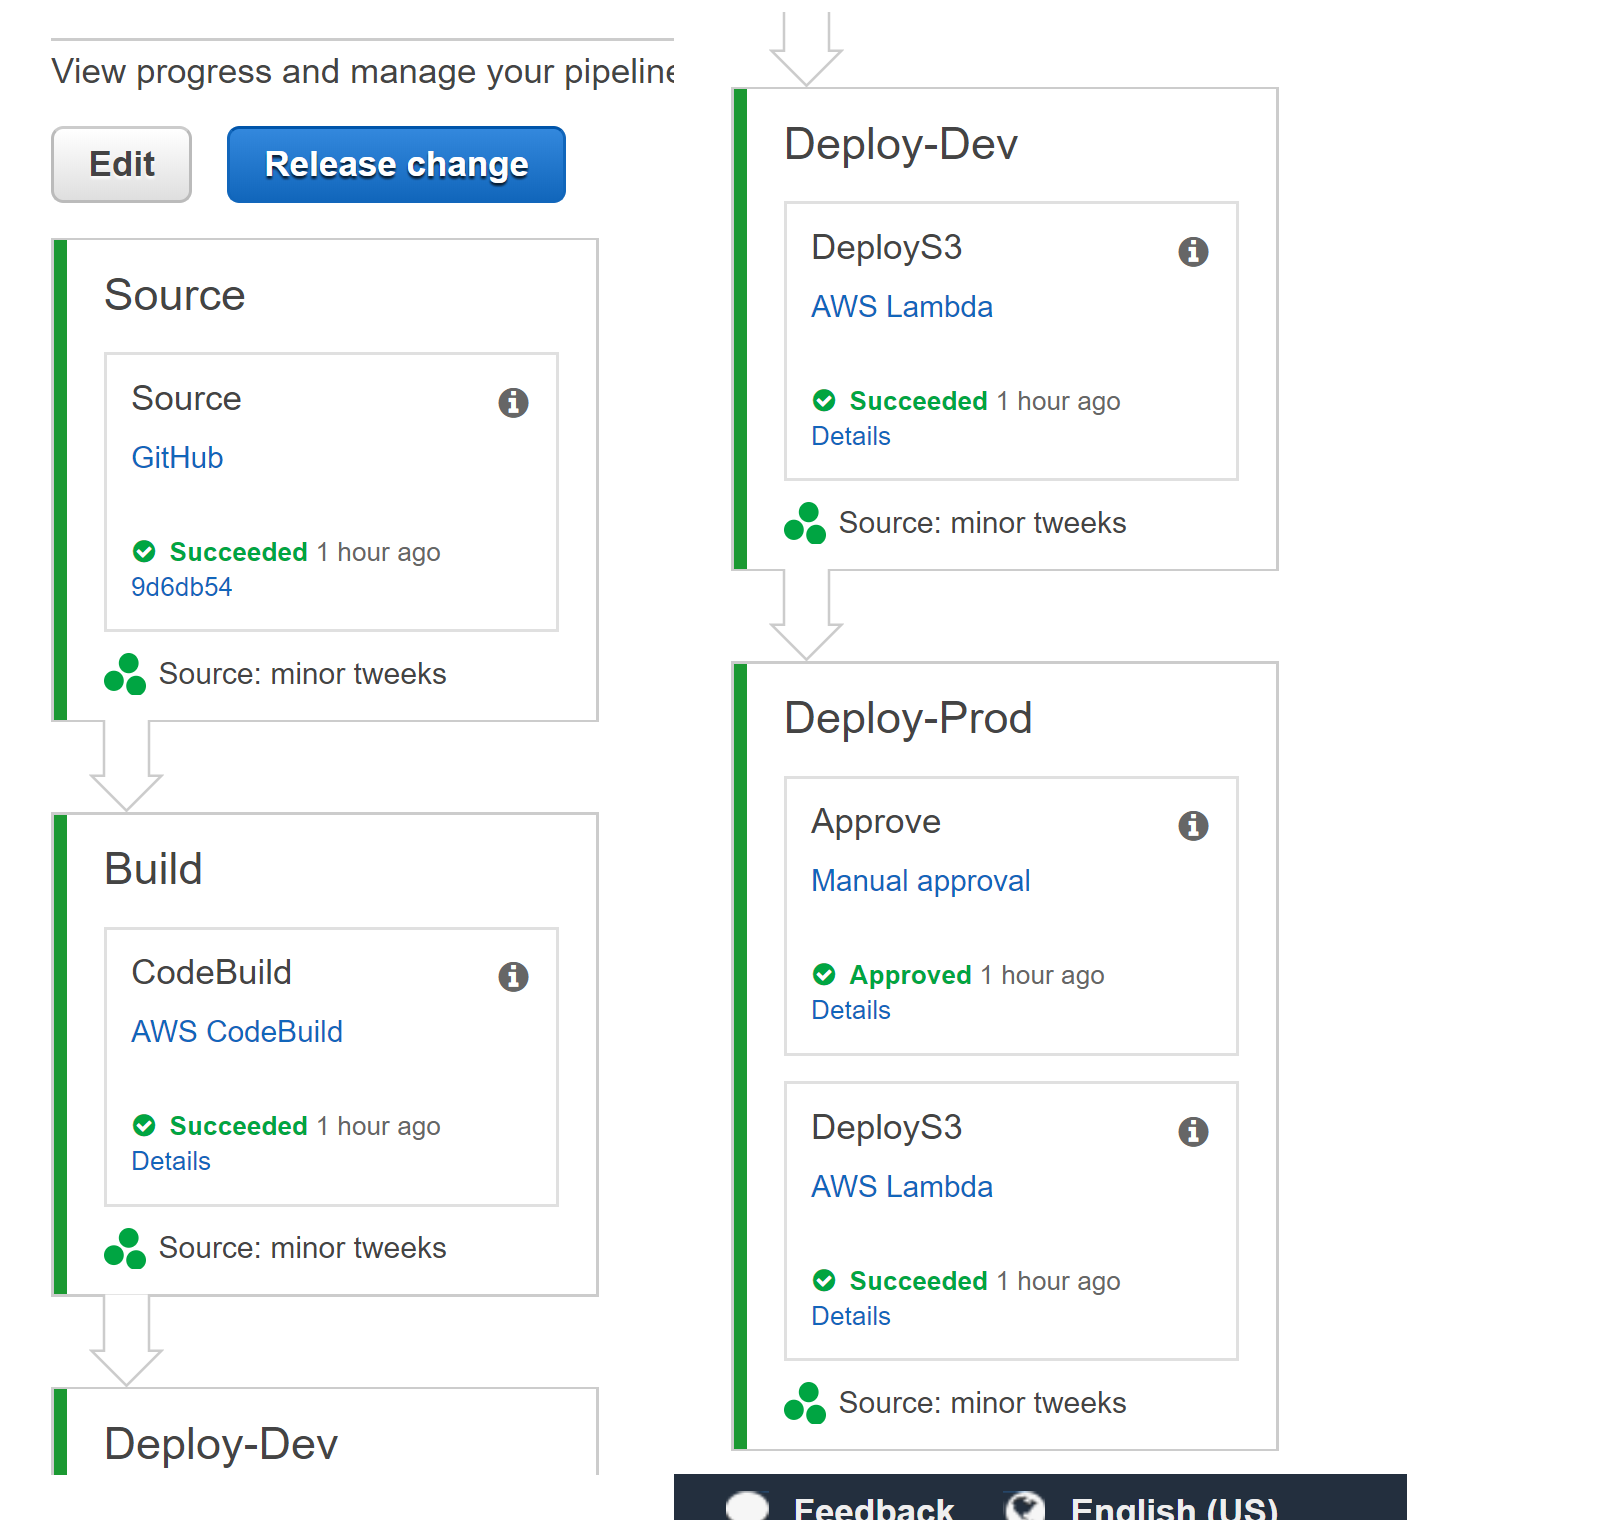Click the Release change button
The image size is (1600, 1520).
[x=396, y=164]
